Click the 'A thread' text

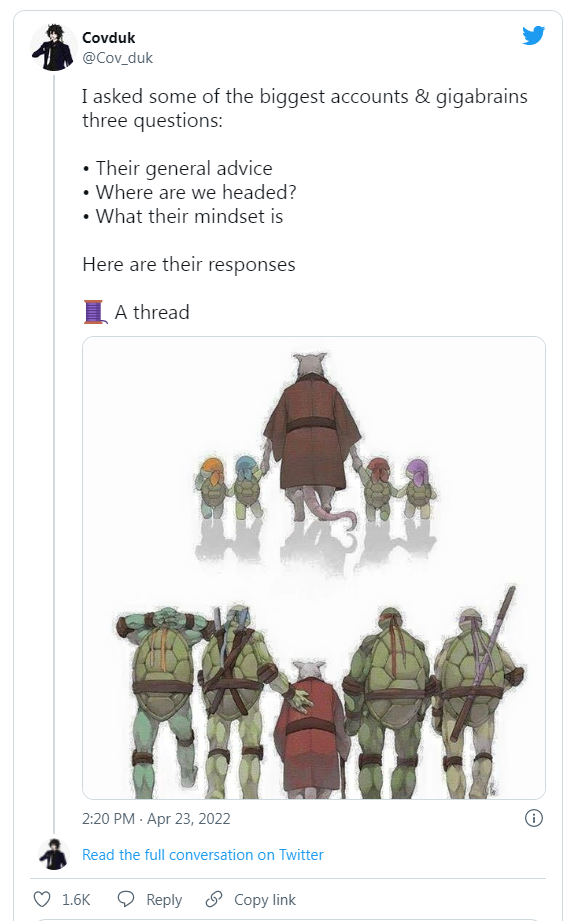[152, 312]
